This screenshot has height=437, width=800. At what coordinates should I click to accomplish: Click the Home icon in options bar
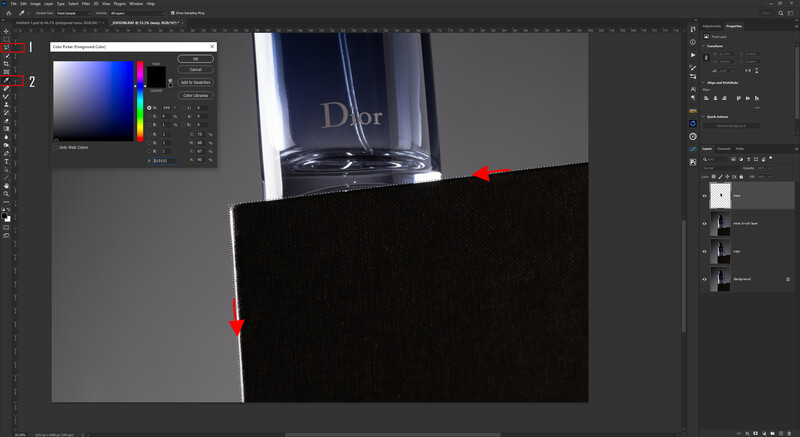click(x=8, y=13)
